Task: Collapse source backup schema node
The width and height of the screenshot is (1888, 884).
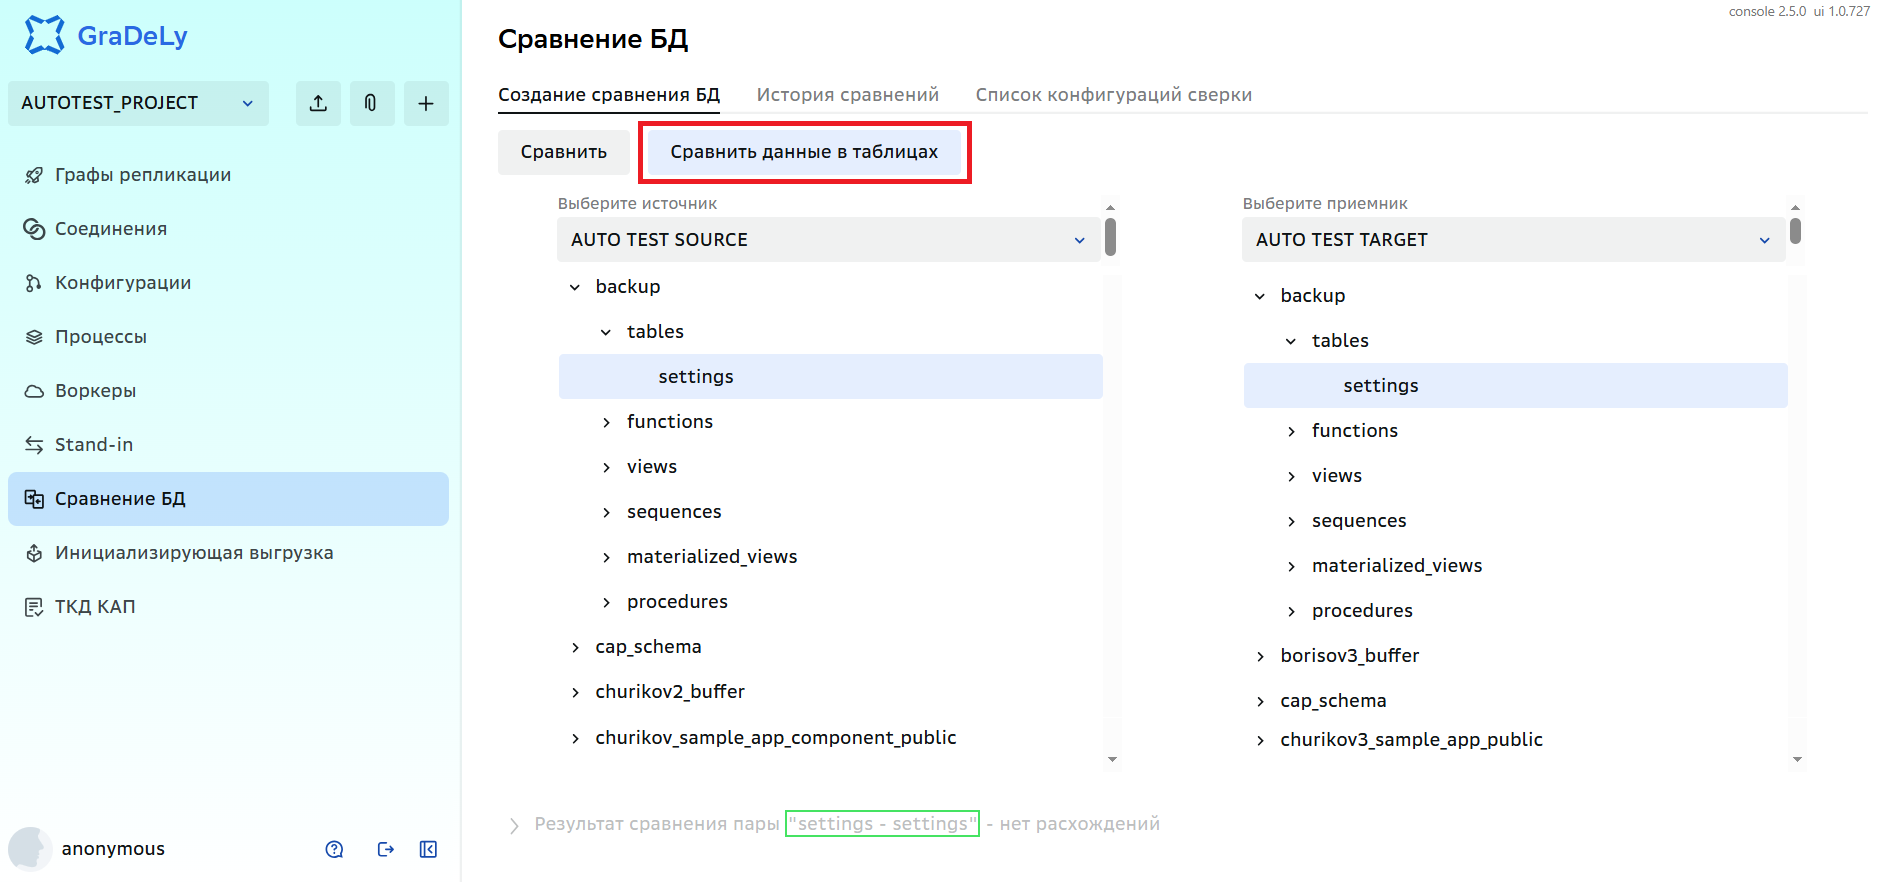Action: (575, 287)
